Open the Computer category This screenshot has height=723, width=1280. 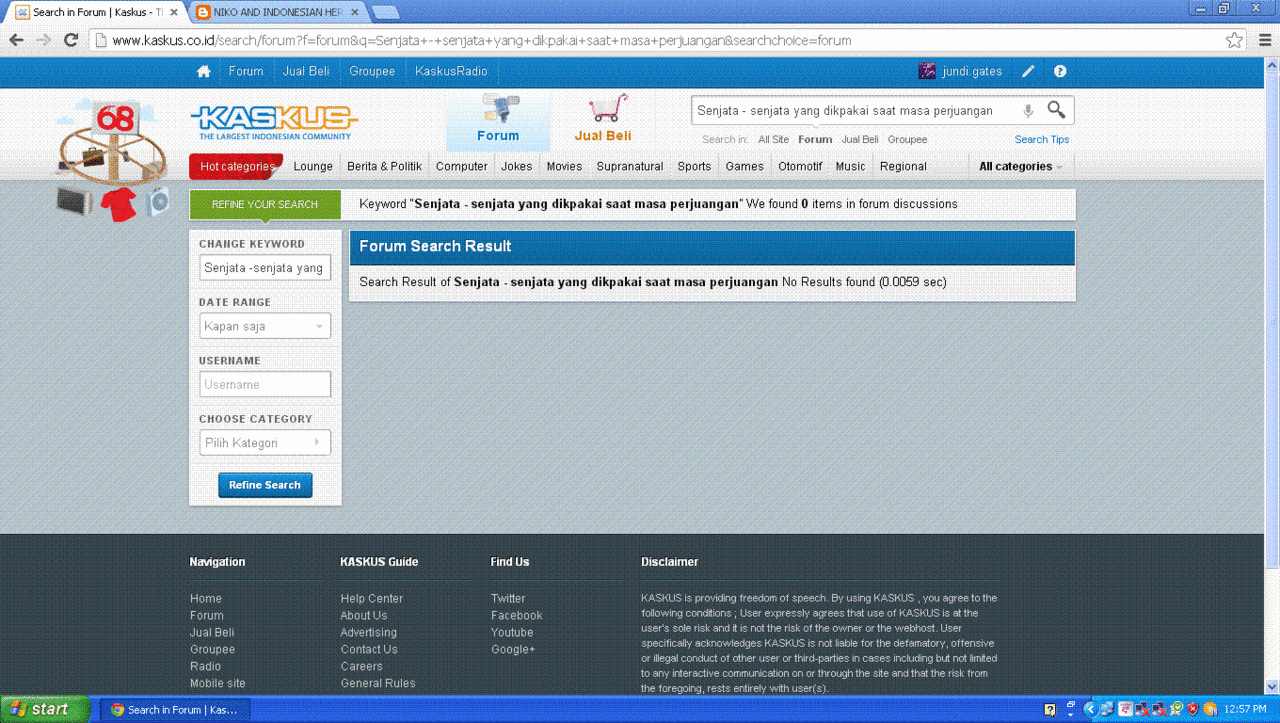(x=462, y=167)
